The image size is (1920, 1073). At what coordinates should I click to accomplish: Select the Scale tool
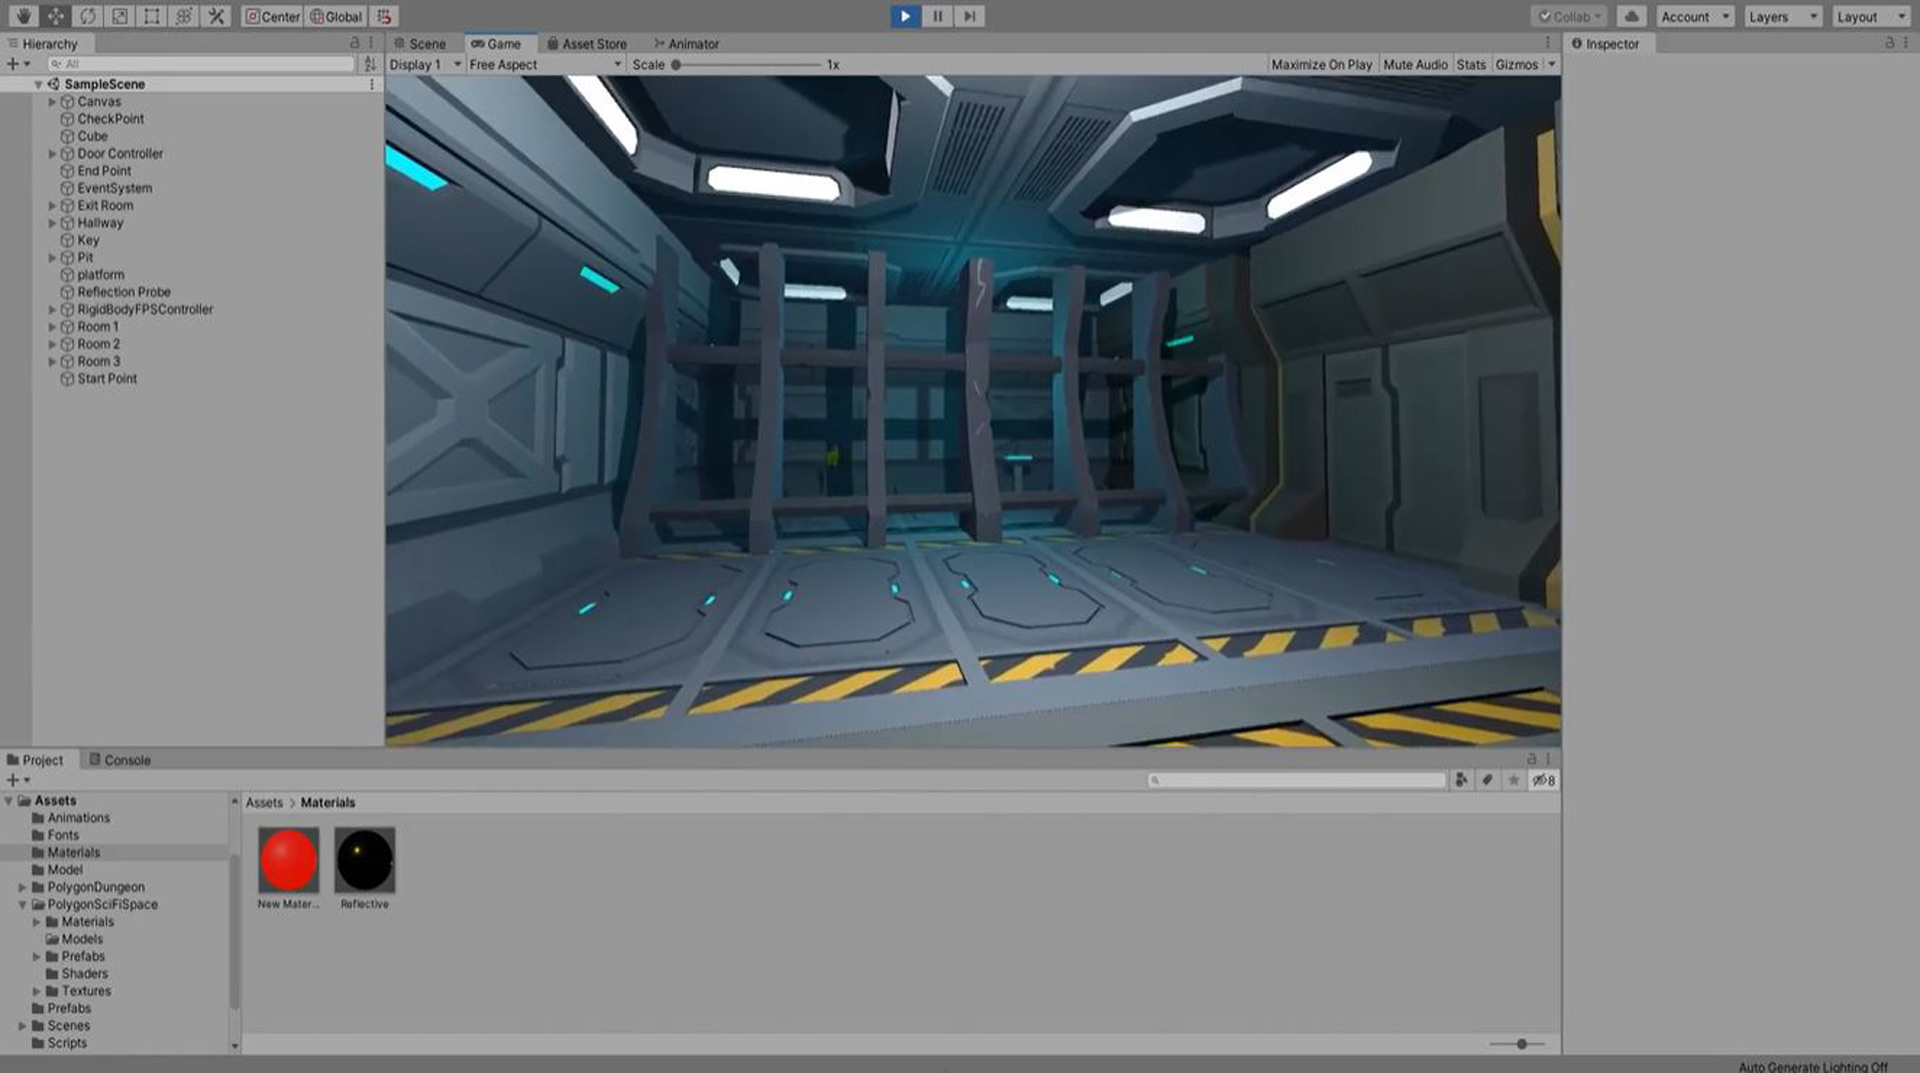(119, 16)
